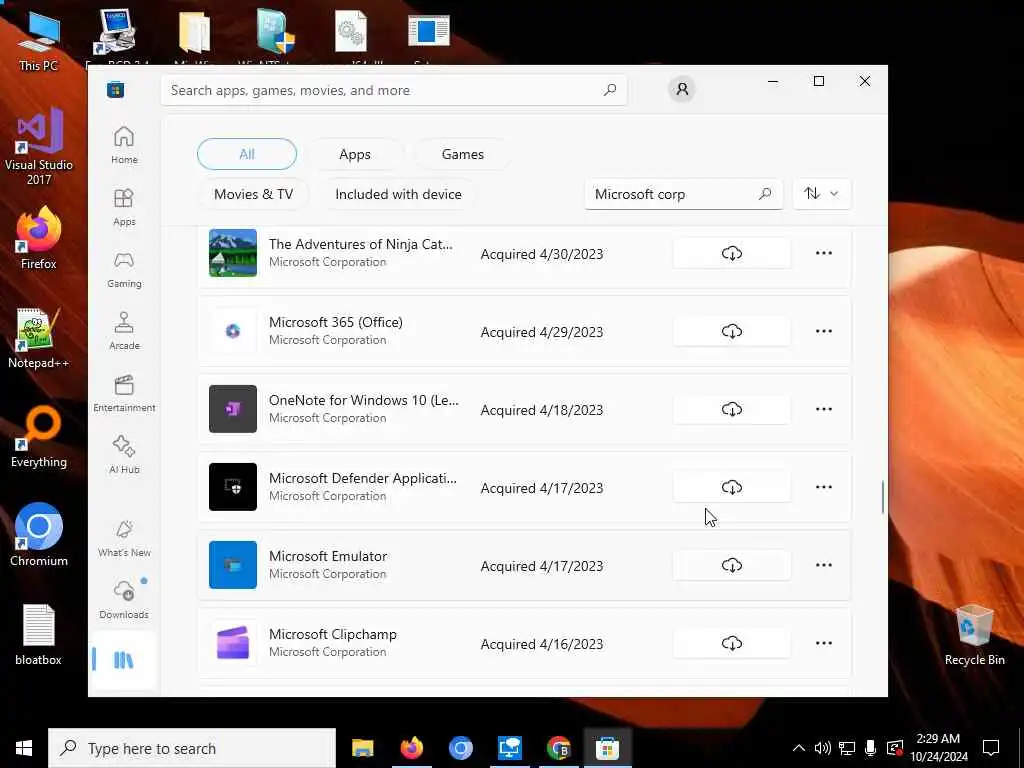Select Movies & TV filter
Screen dimensions: 1024x768
pos(253,194)
